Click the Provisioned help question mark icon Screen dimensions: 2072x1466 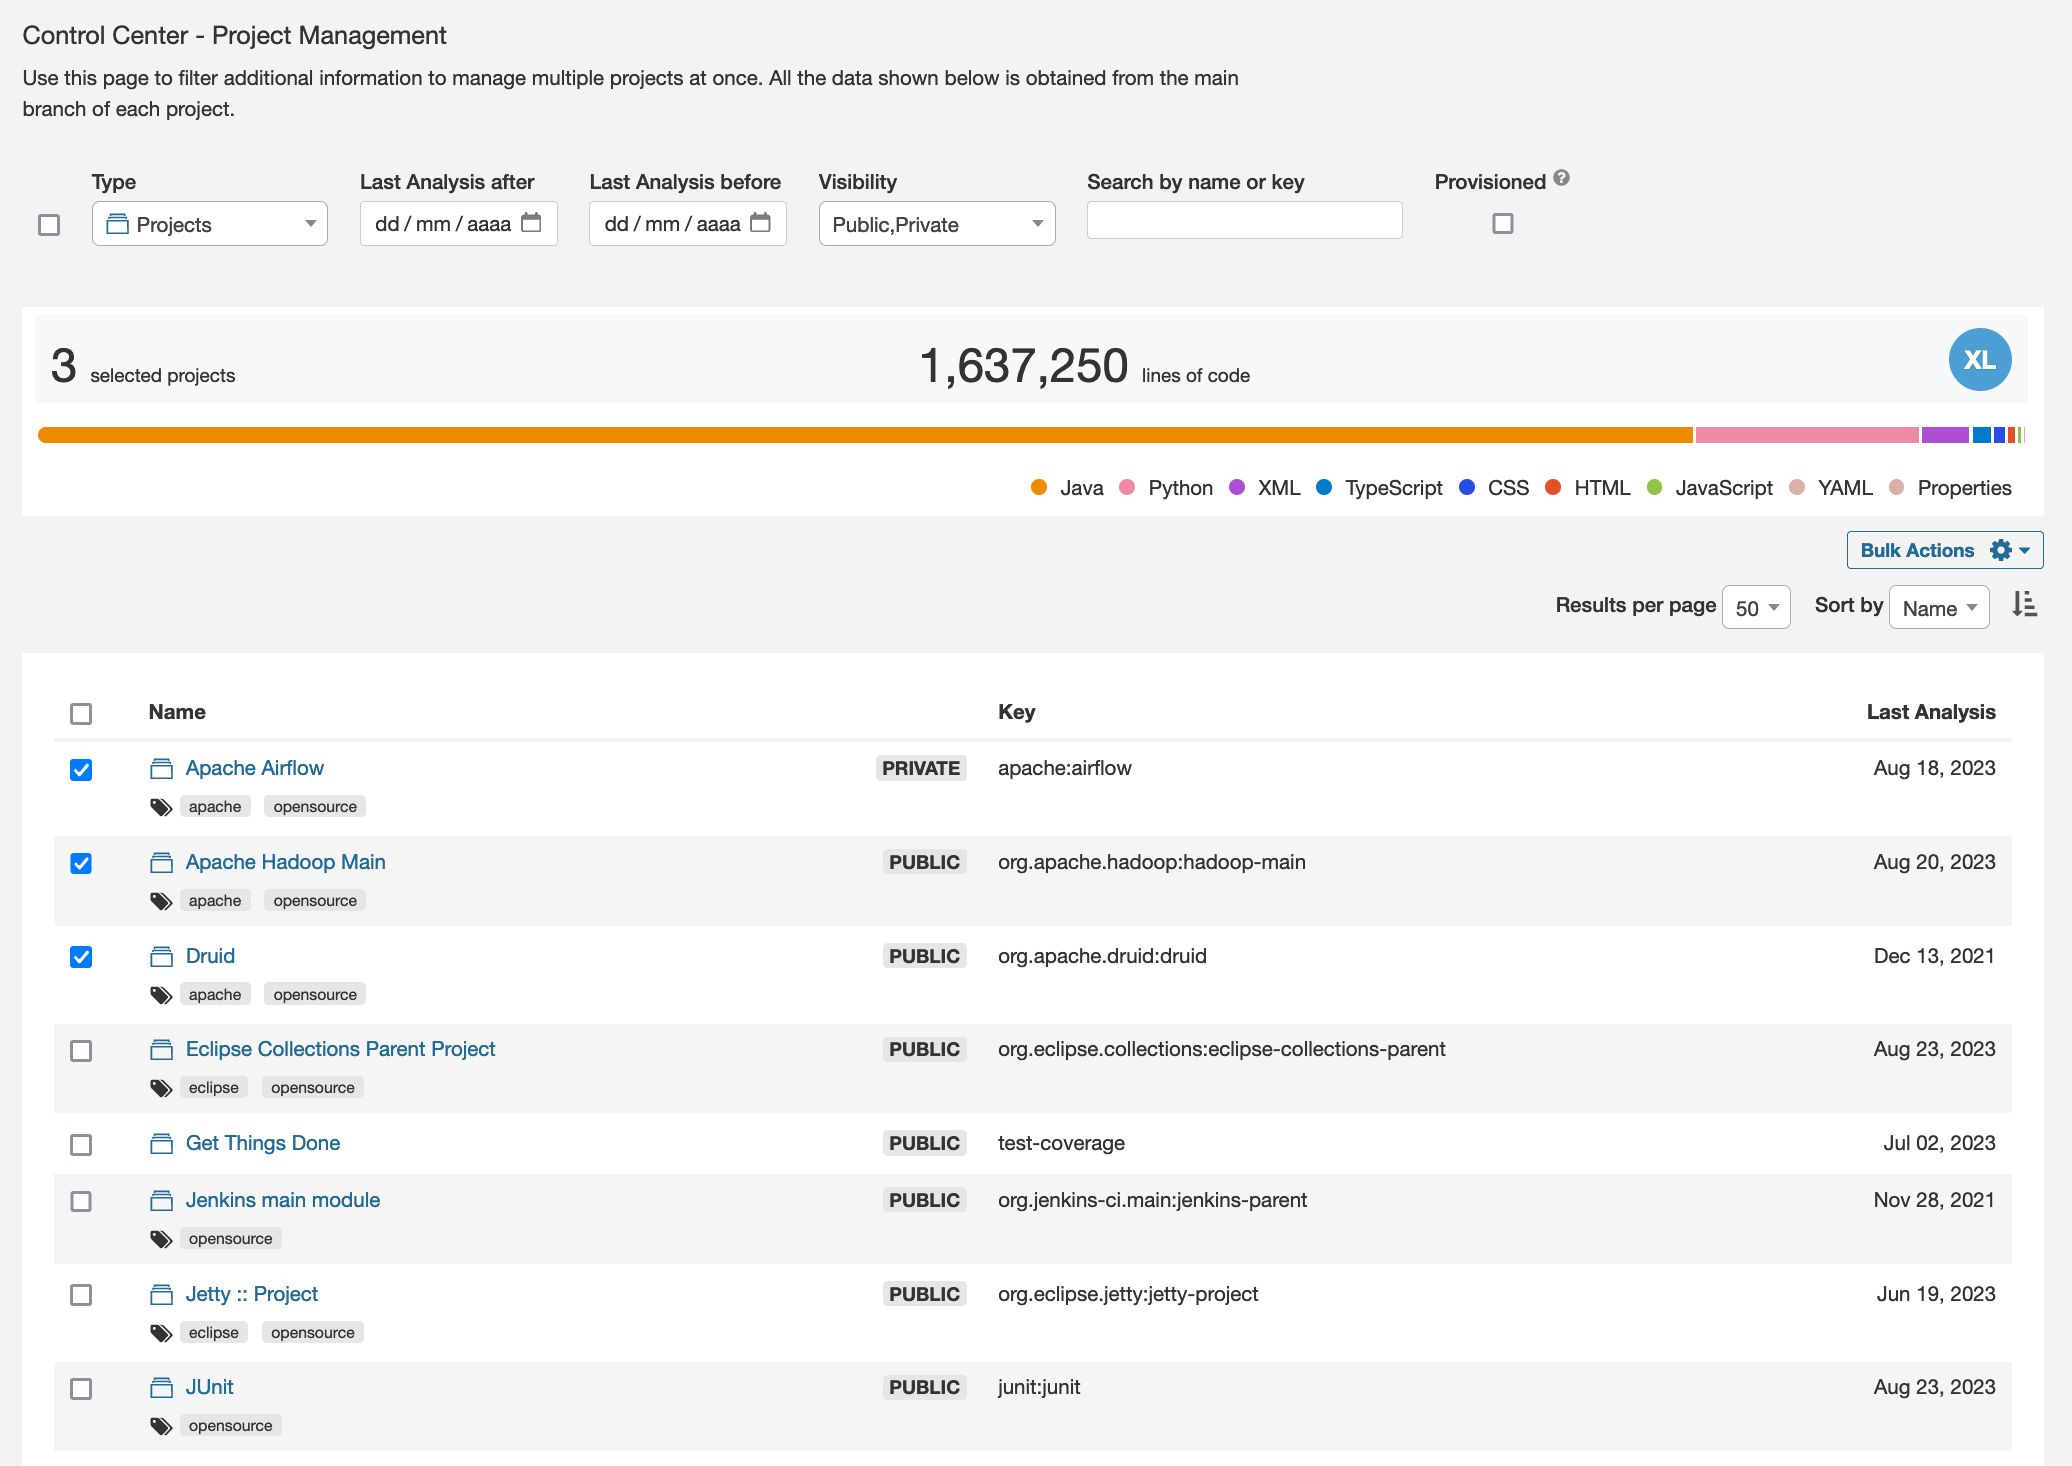tap(1562, 178)
